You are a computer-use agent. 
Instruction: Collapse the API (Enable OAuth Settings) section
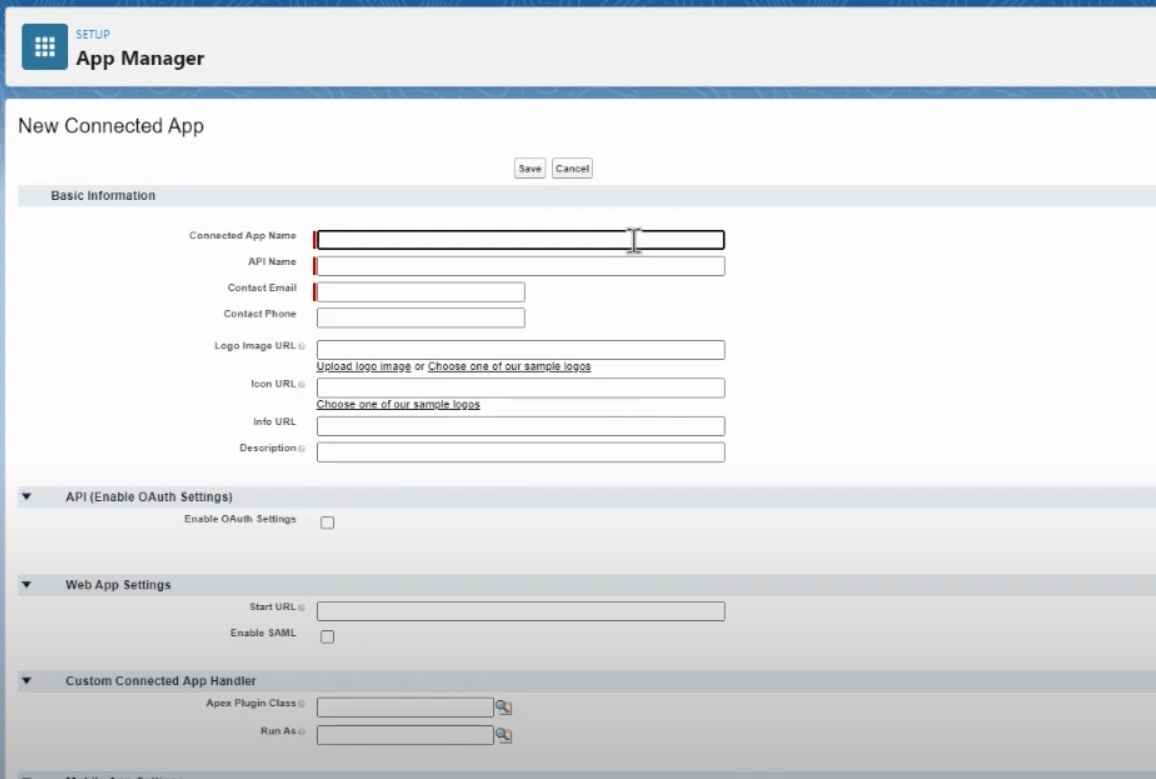click(x=27, y=497)
